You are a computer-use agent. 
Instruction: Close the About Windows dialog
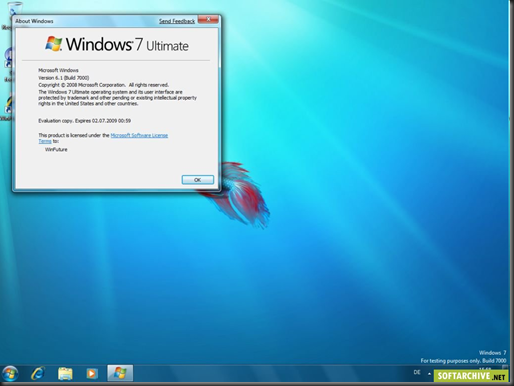tap(208, 19)
